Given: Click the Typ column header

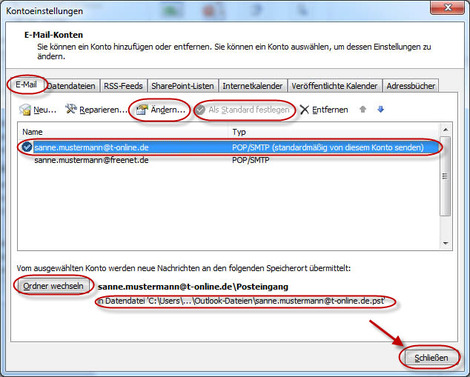Looking at the screenshot, I should click(334, 132).
